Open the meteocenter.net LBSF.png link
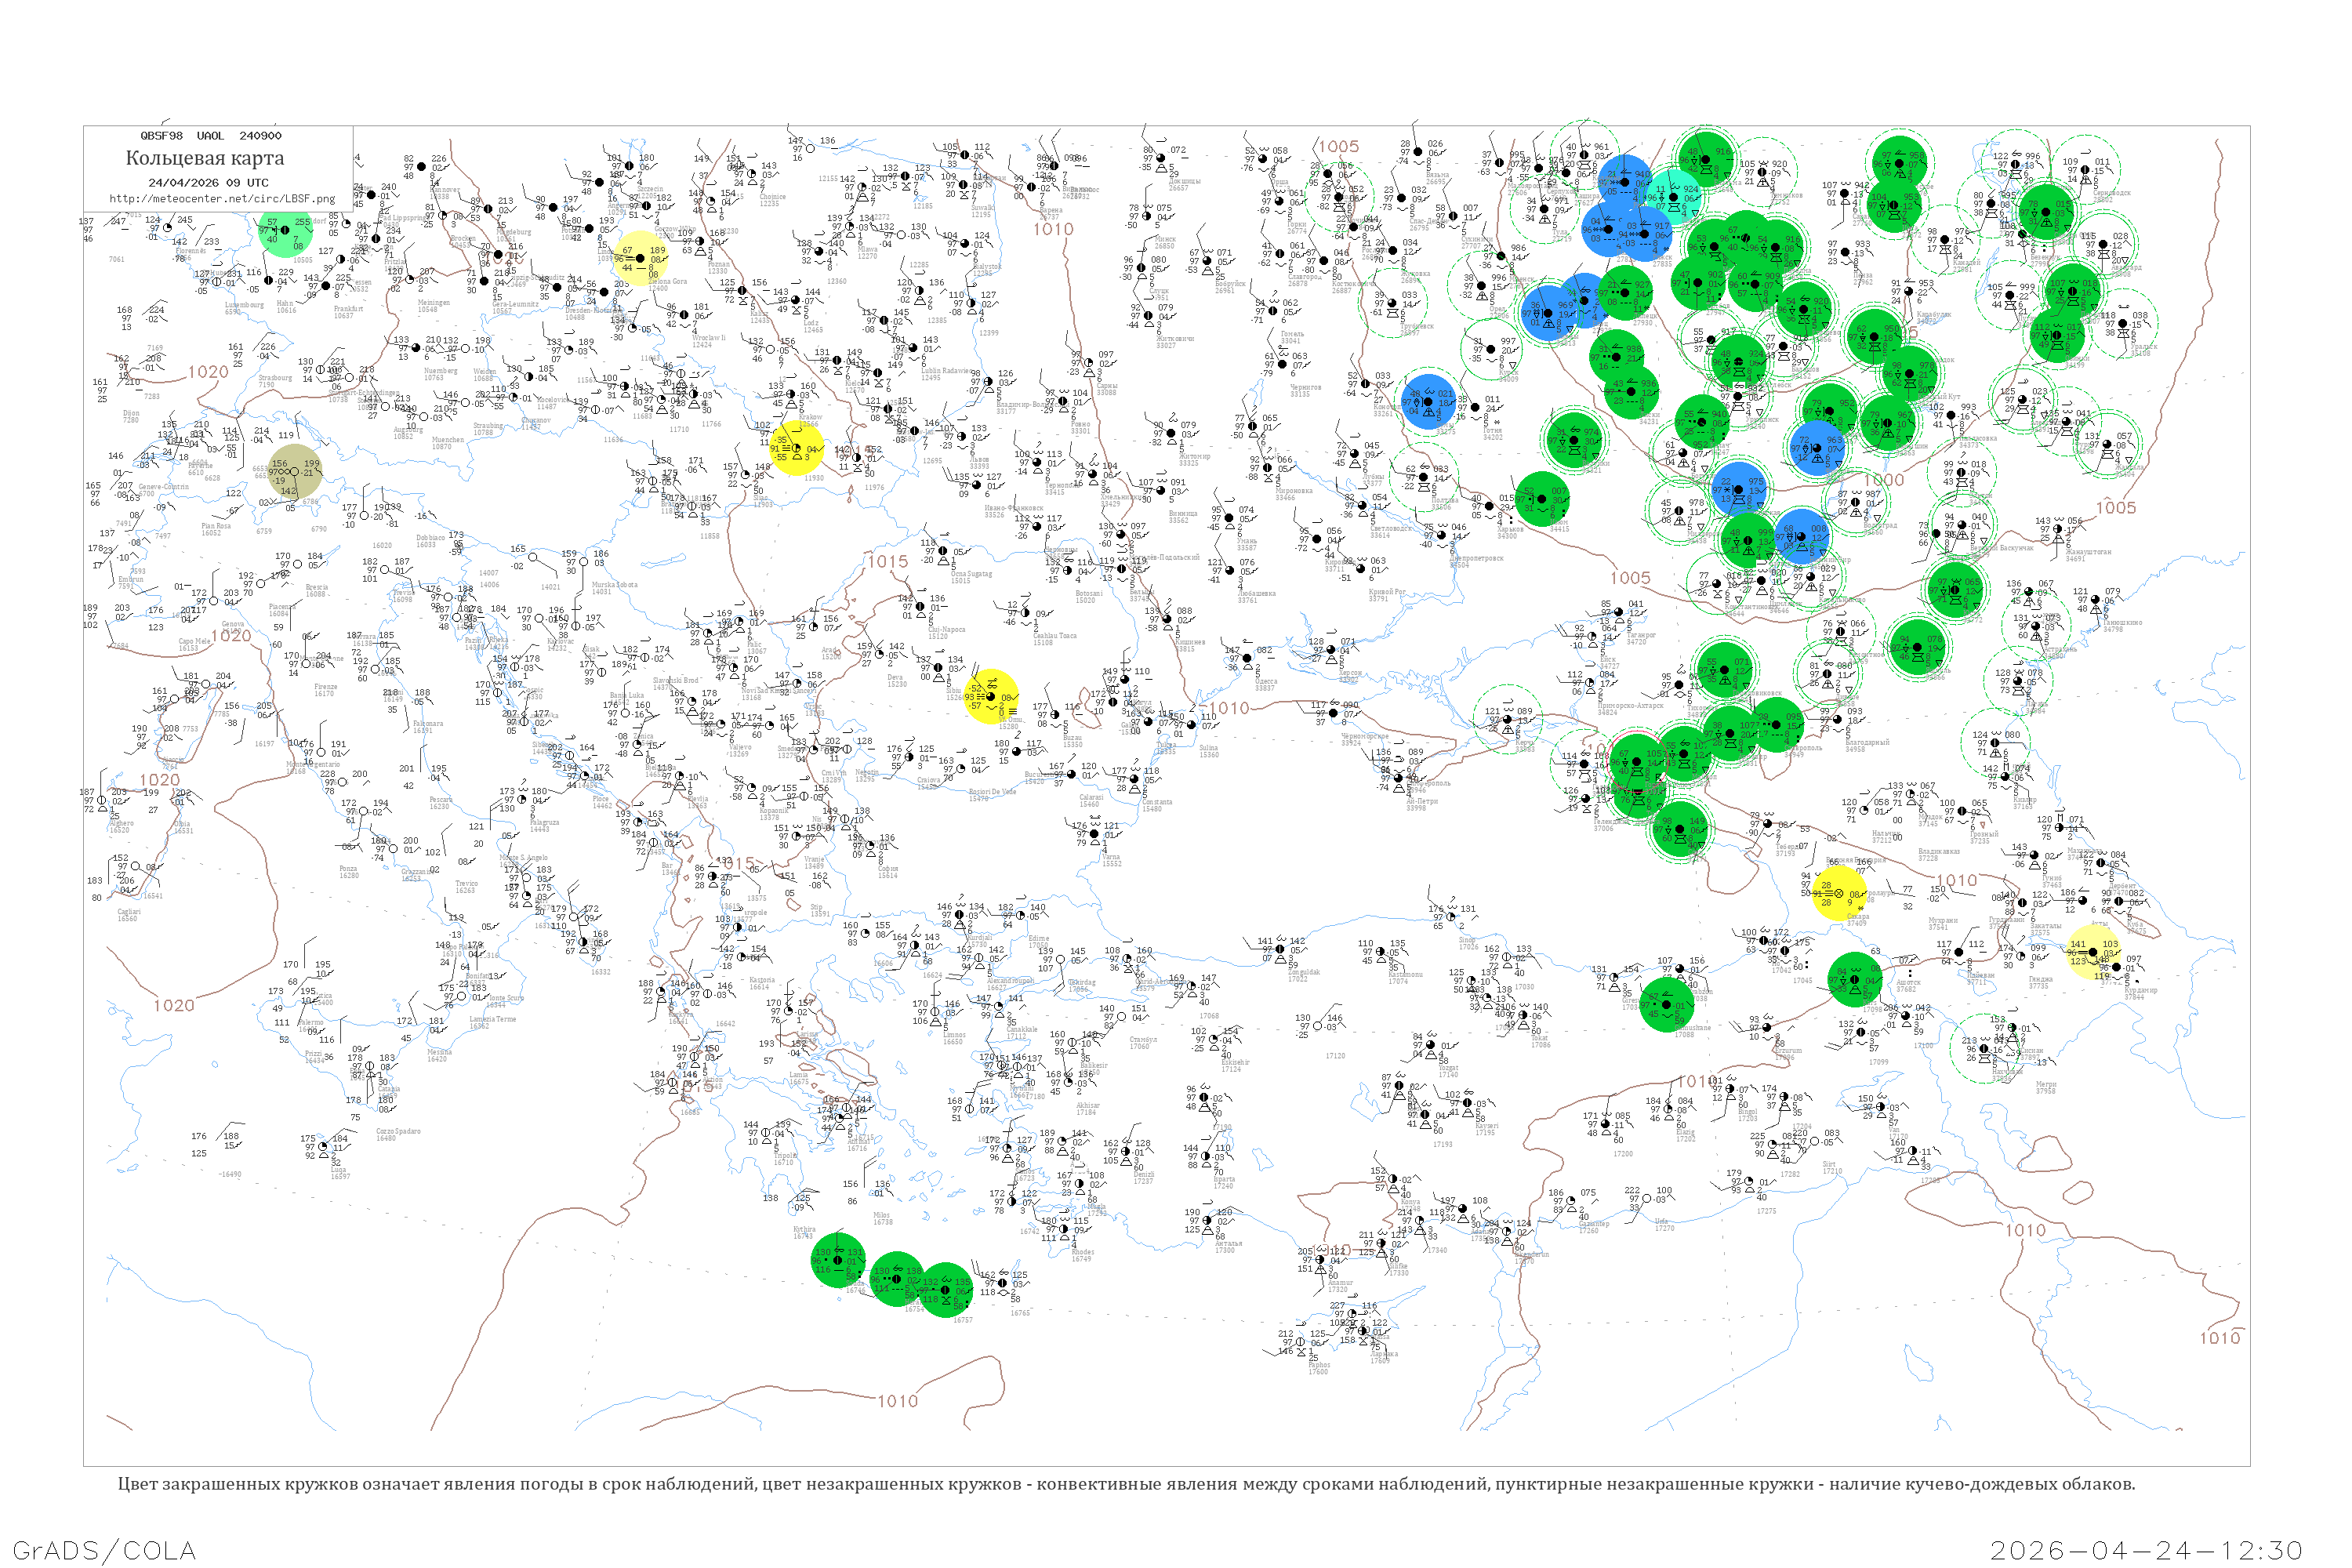2352x1568 pixels. [222, 198]
